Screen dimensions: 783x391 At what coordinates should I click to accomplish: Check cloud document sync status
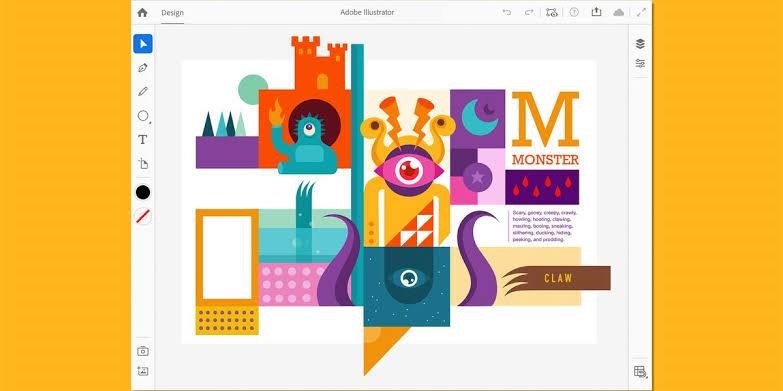pyautogui.click(x=619, y=12)
